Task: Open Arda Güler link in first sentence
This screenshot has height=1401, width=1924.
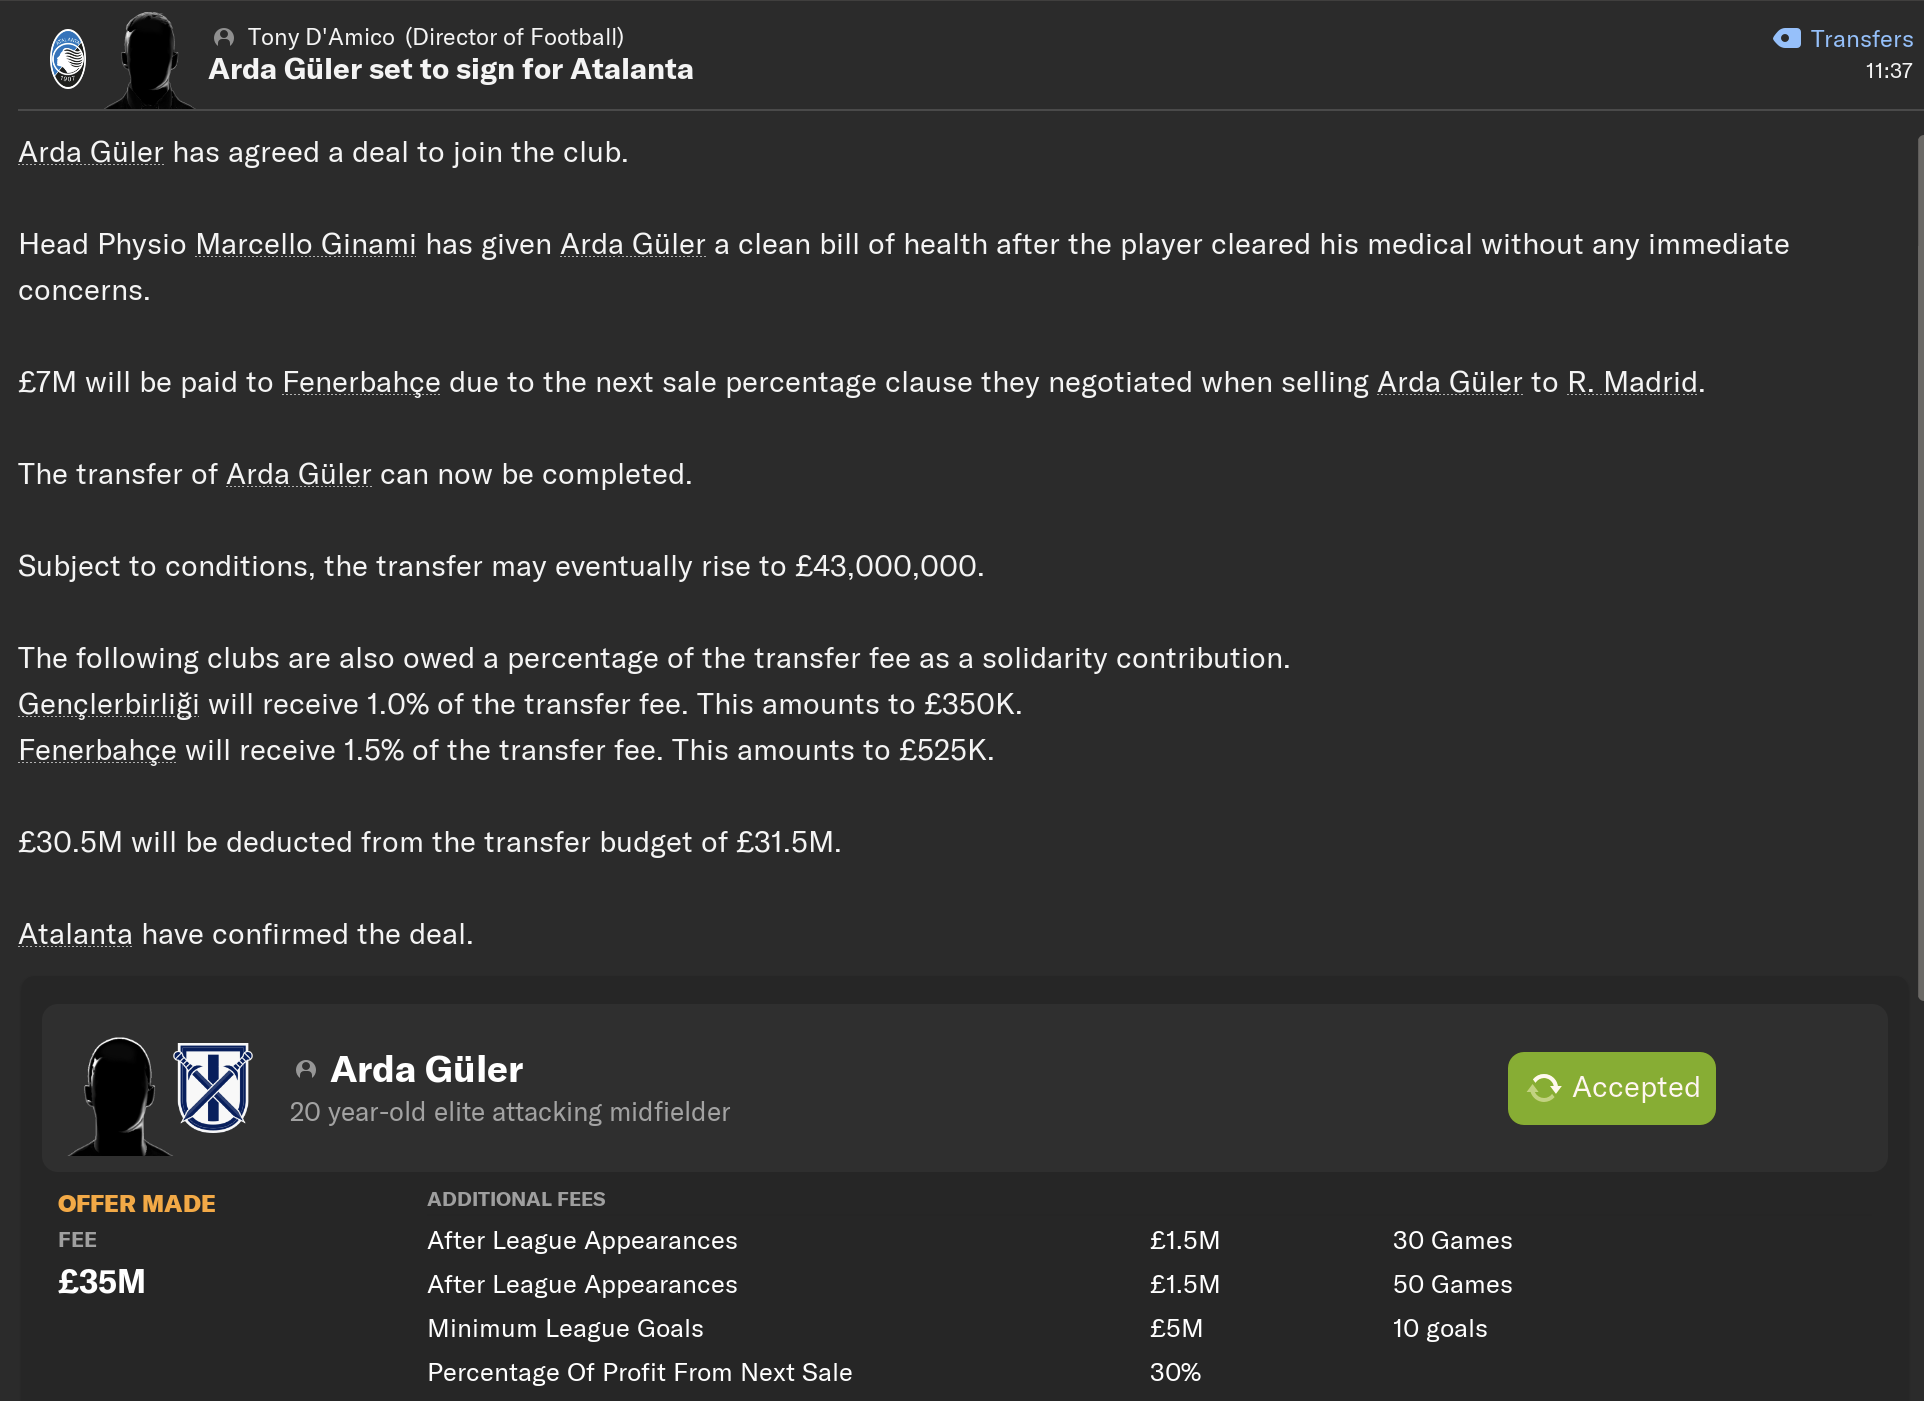Action: pyautogui.click(x=91, y=152)
